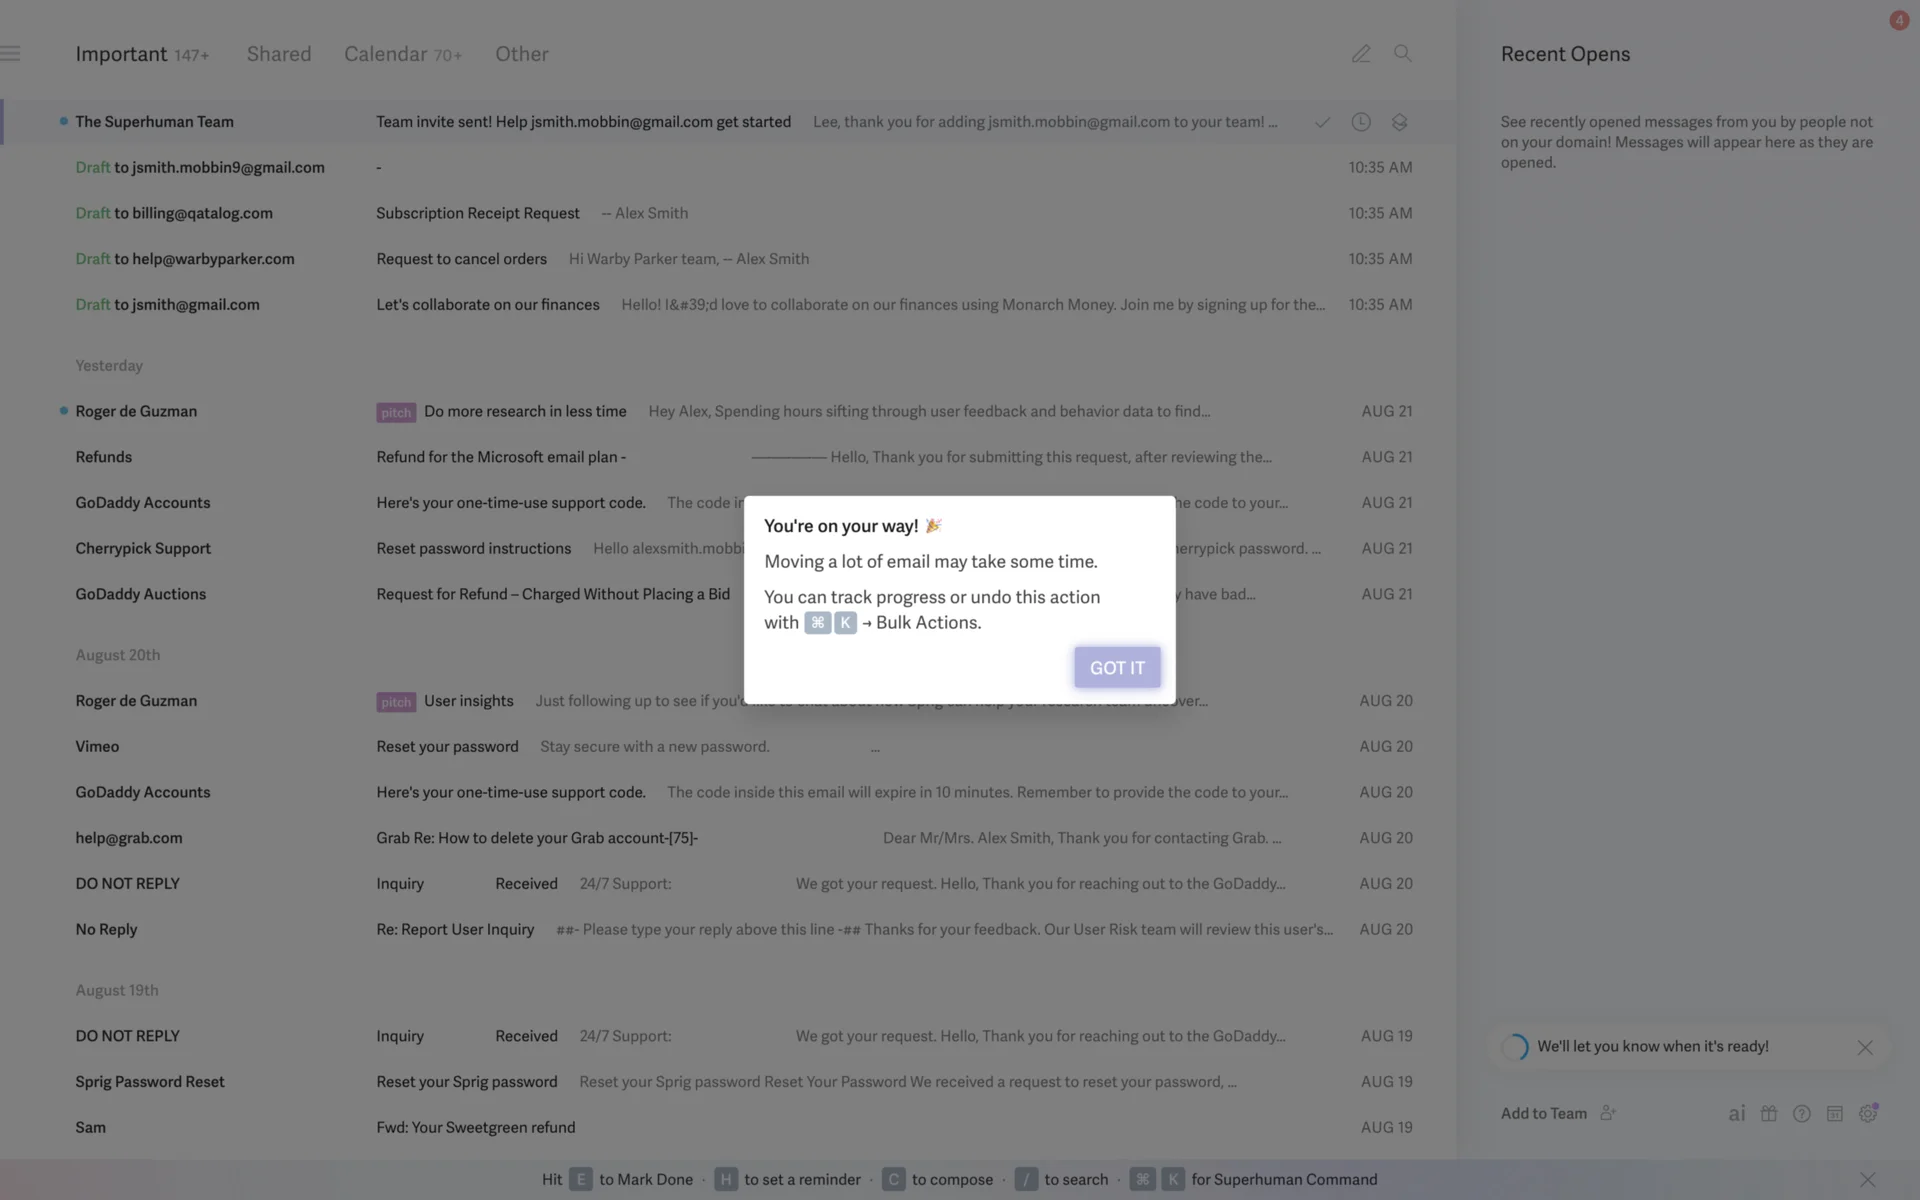Click the notification badge showing 4
Screen dimensions: 1920x1200
point(1898,20)
